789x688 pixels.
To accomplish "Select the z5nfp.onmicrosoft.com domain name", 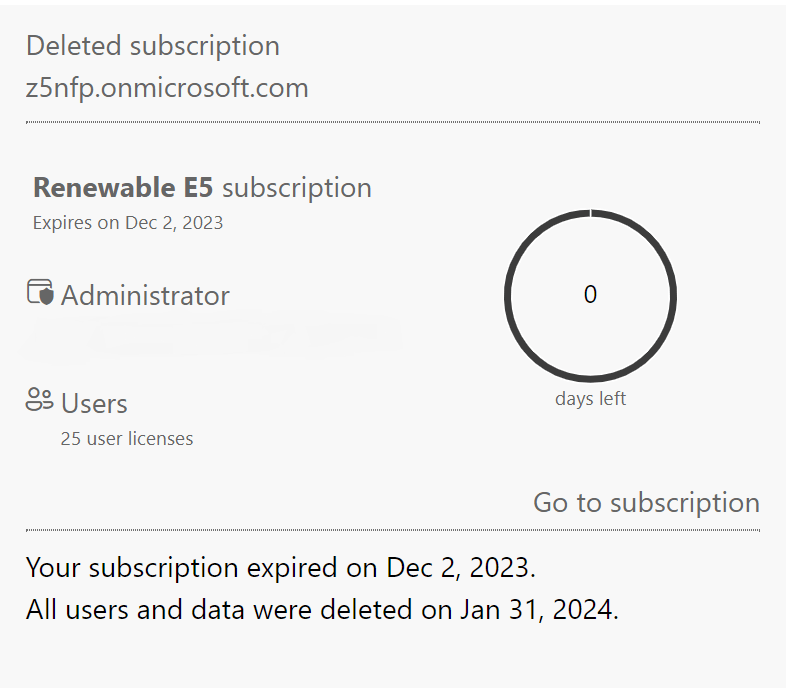I will 167,88.
